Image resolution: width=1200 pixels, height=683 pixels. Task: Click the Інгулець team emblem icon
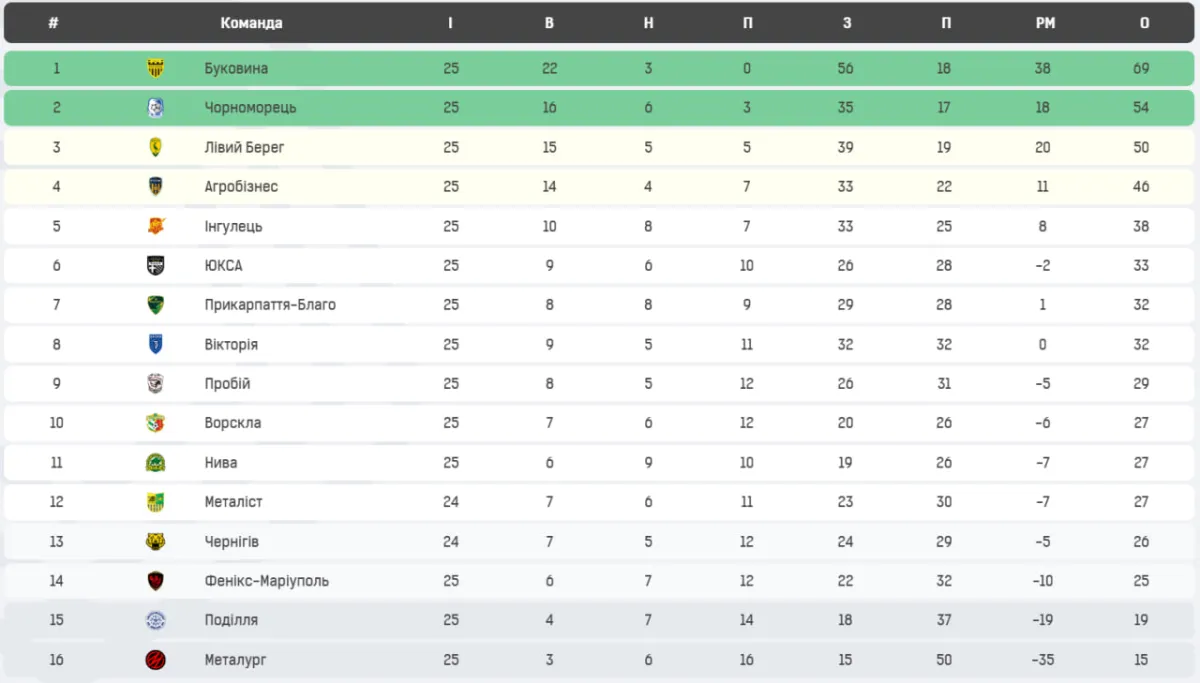tap(156, 226)
